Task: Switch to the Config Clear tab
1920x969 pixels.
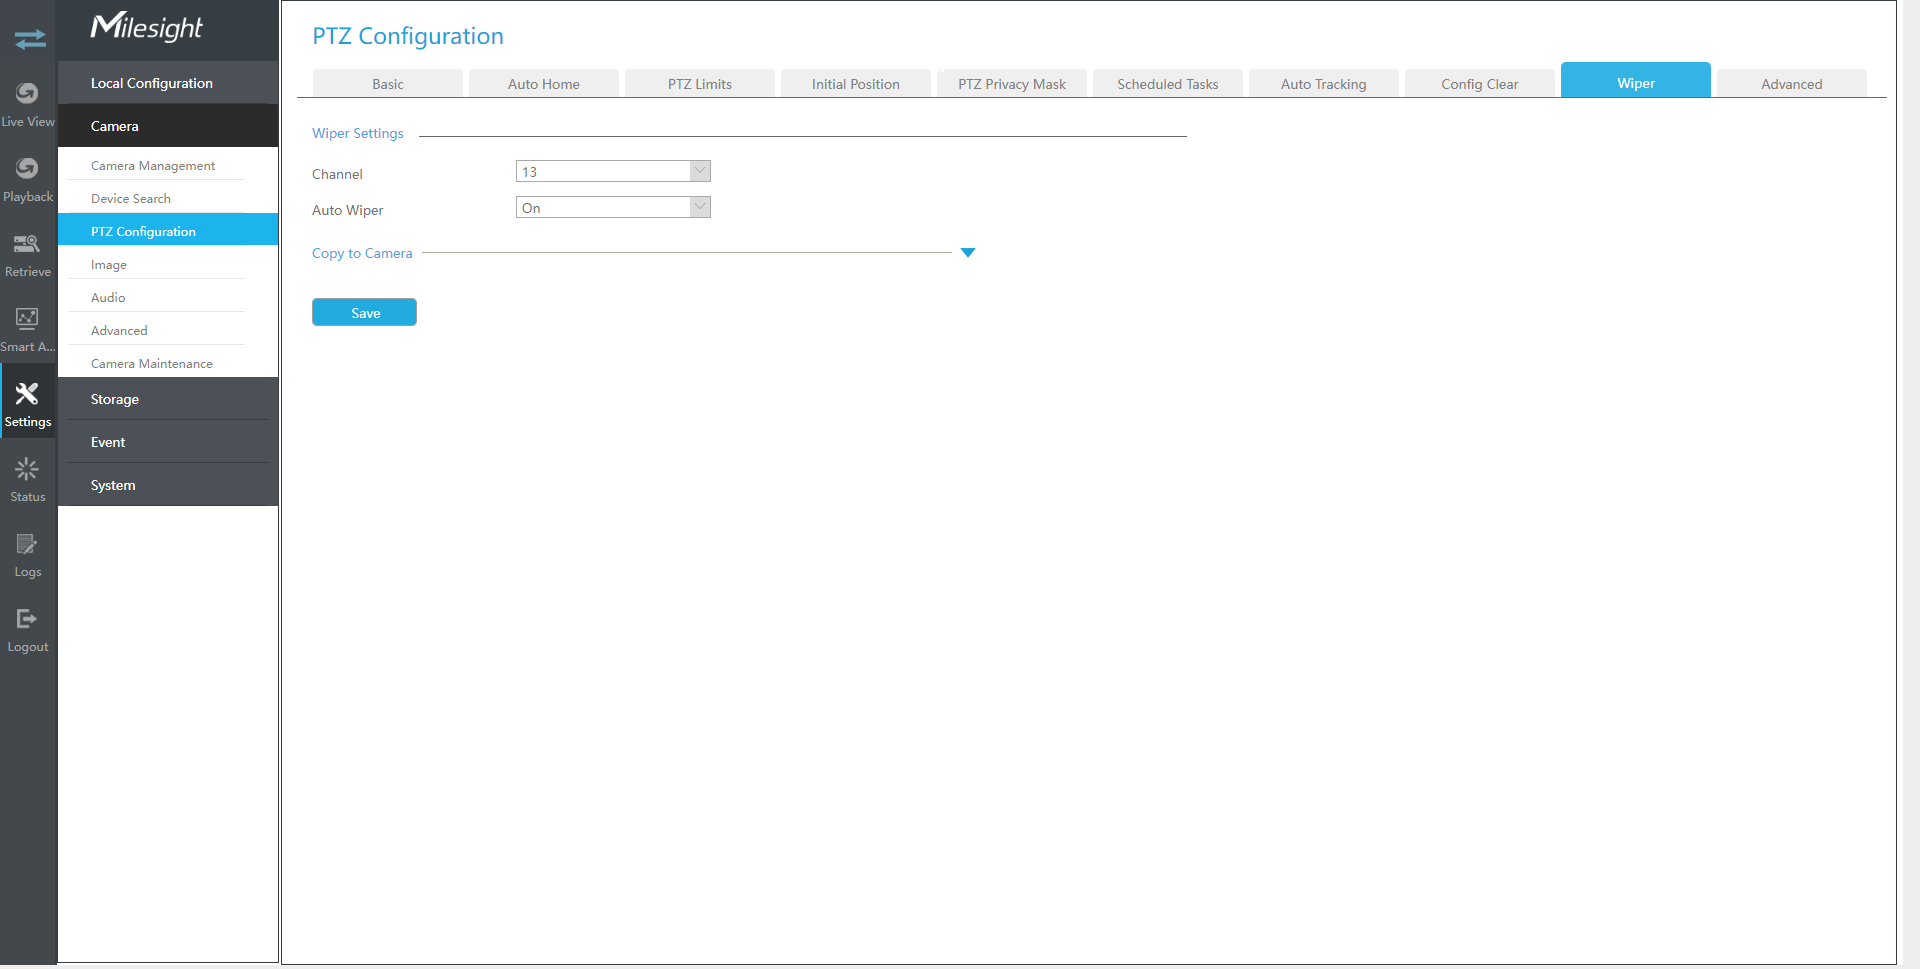Action: point(1480,84)
